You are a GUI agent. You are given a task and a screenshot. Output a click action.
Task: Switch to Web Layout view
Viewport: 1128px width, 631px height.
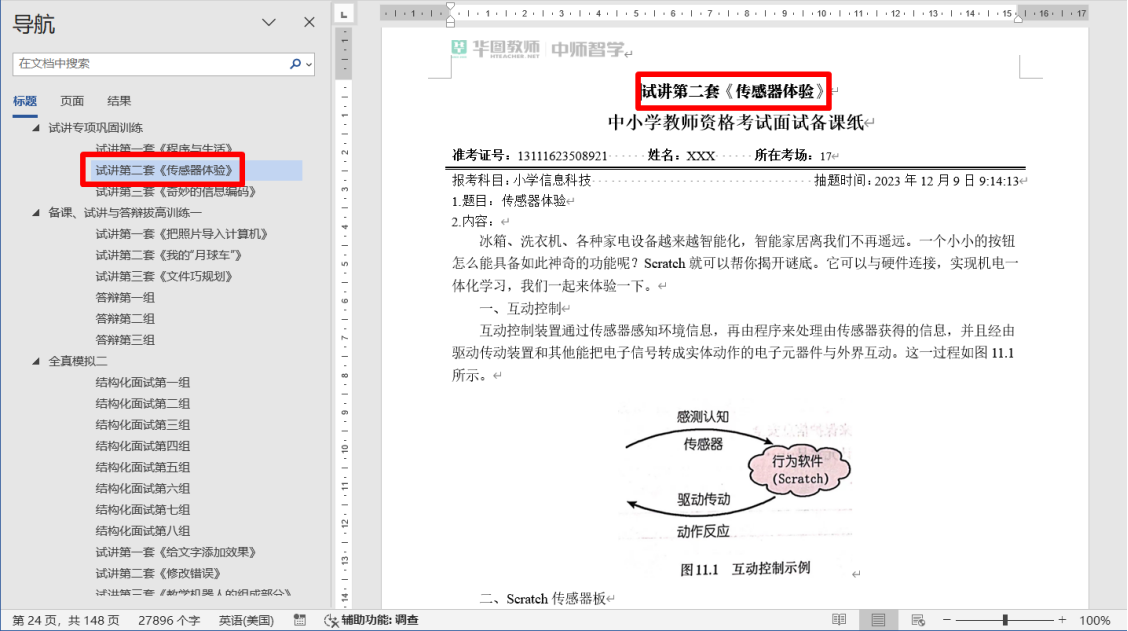pyautogui.click(x=917, y=620)
